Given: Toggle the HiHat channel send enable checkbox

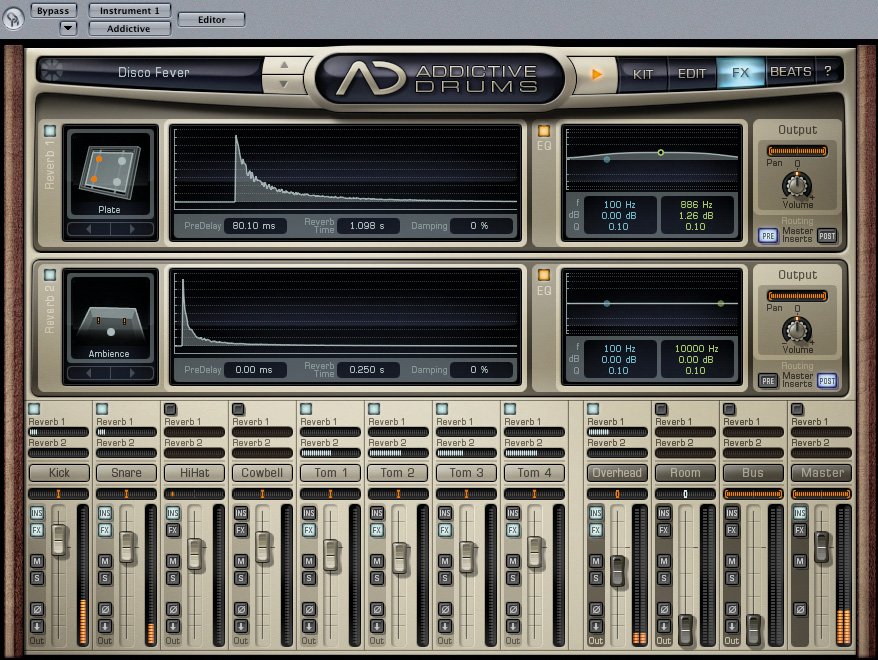Looking at the screenshot, I should click(x=170, y=409).
